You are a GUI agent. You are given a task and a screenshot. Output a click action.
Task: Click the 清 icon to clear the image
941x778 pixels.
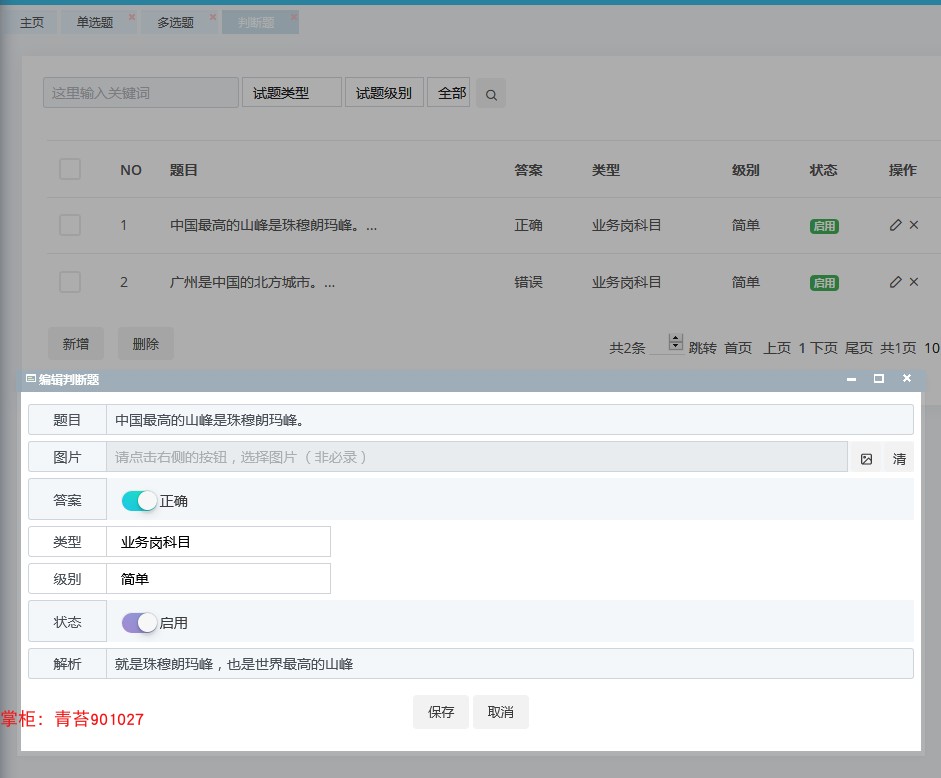899,457
